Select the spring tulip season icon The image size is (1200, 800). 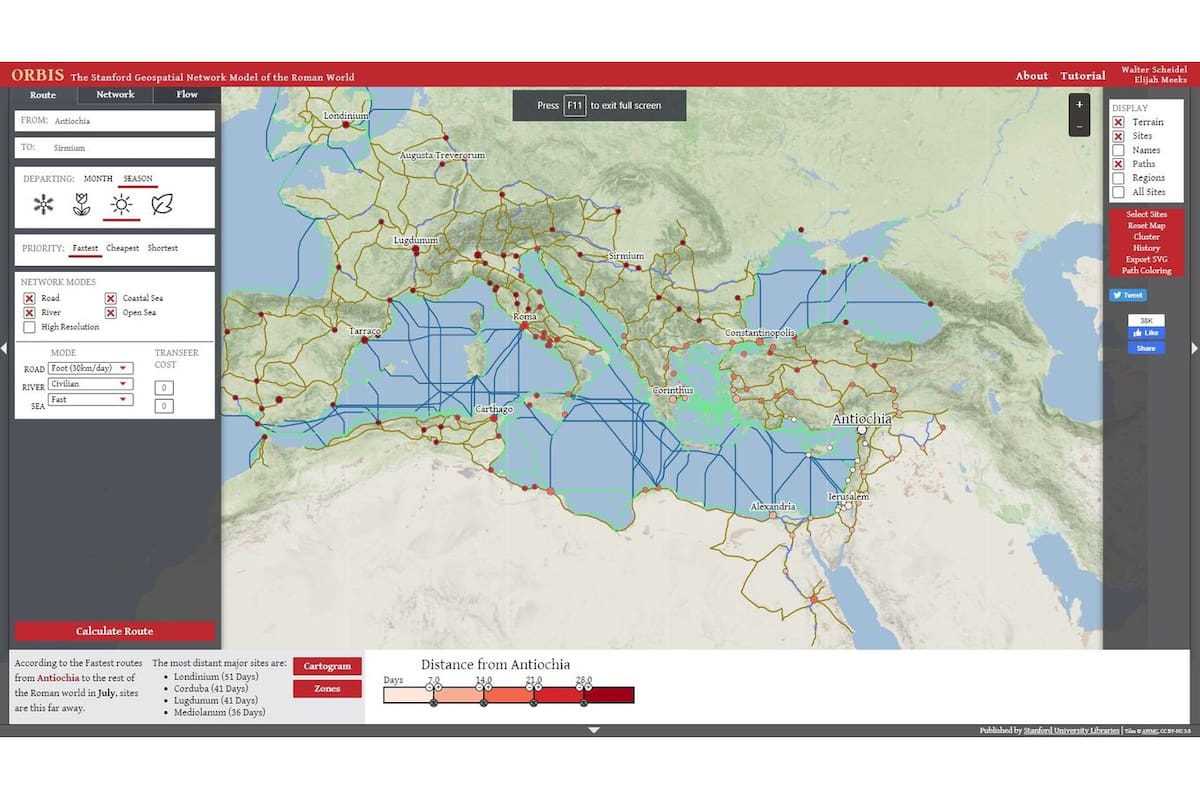pos(82,205)
